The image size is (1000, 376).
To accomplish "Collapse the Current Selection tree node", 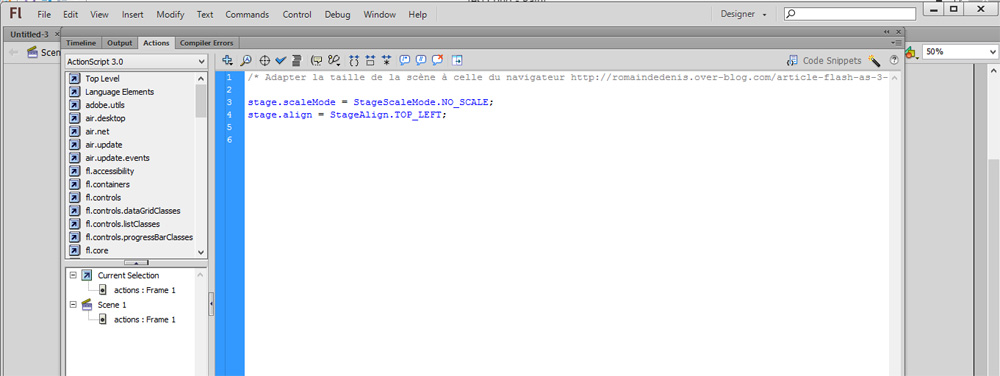I will pos(73,275).
